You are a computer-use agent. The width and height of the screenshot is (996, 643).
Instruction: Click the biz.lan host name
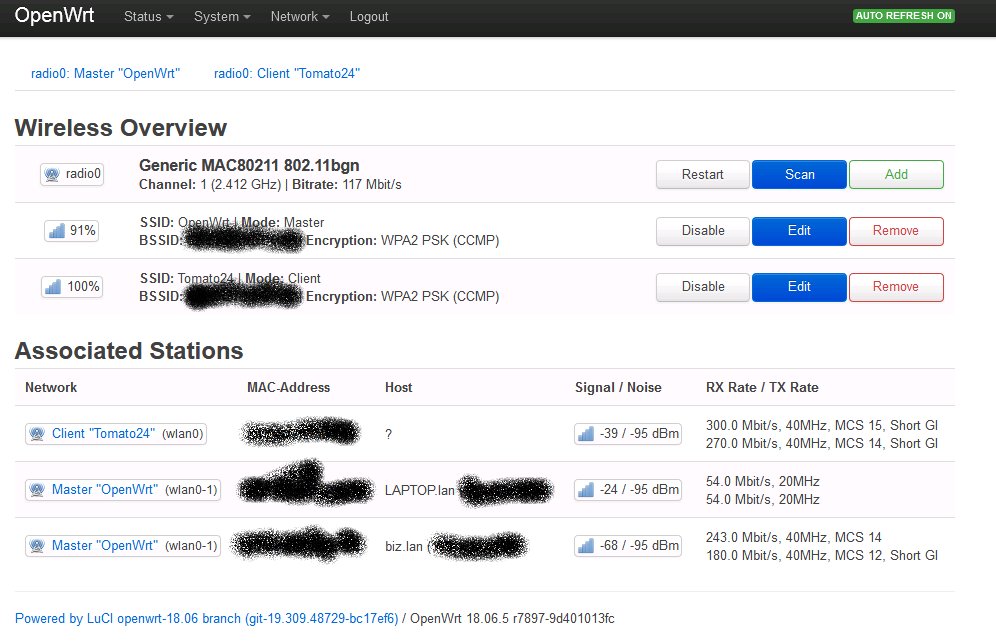click(403, 546)
